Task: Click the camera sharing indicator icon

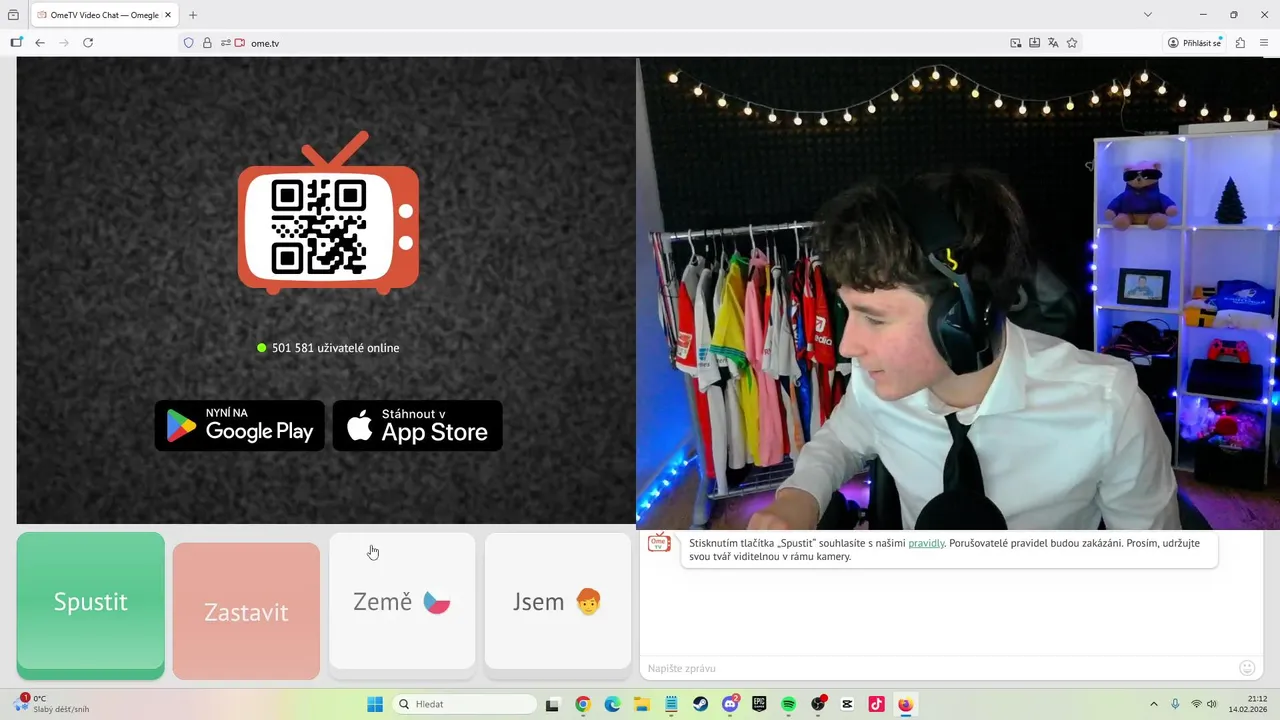Action: [240, 43]
